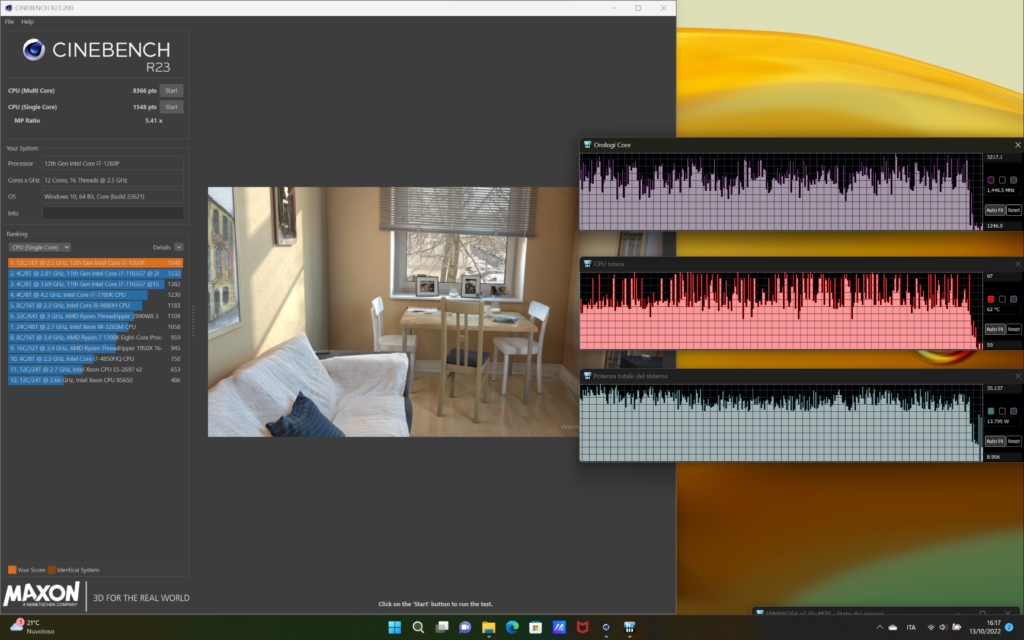
Task: Click the gray-blue square button in Orologi Core
Action: point(1014,180)
